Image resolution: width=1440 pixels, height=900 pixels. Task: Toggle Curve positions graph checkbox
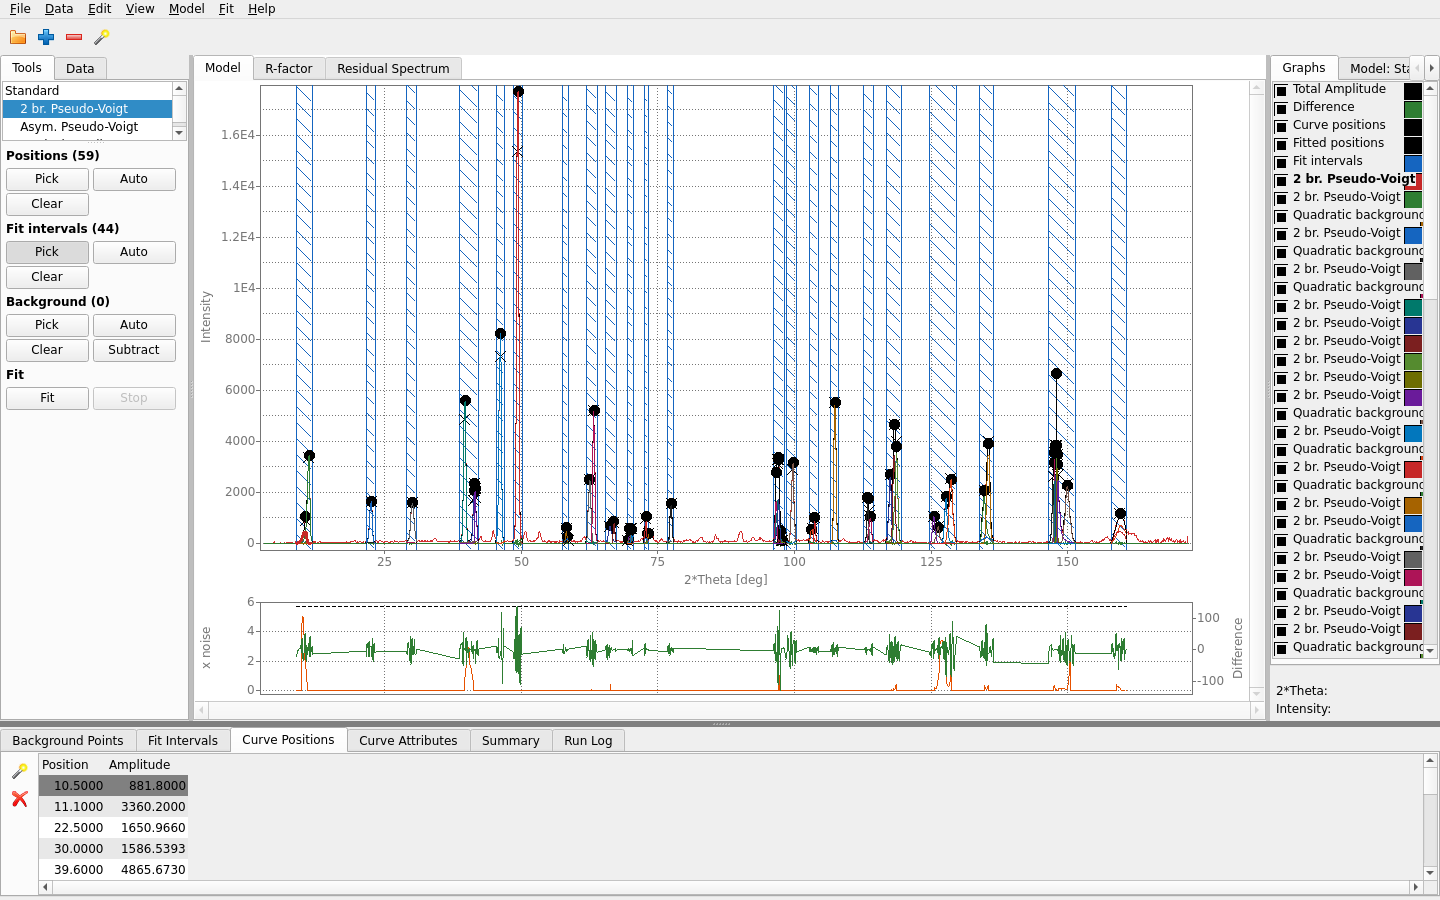[x=1281, y=126]
